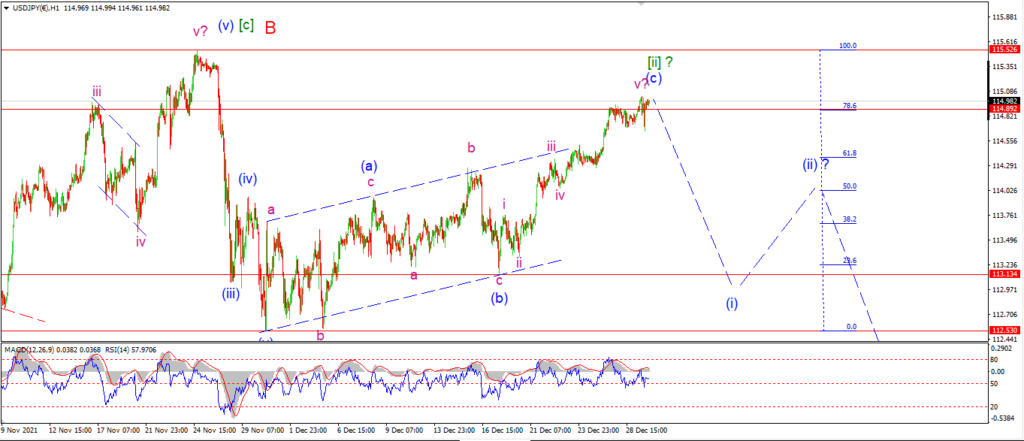
Task: Select the green [ii] ? wave label
Action: tap(660, 62)
